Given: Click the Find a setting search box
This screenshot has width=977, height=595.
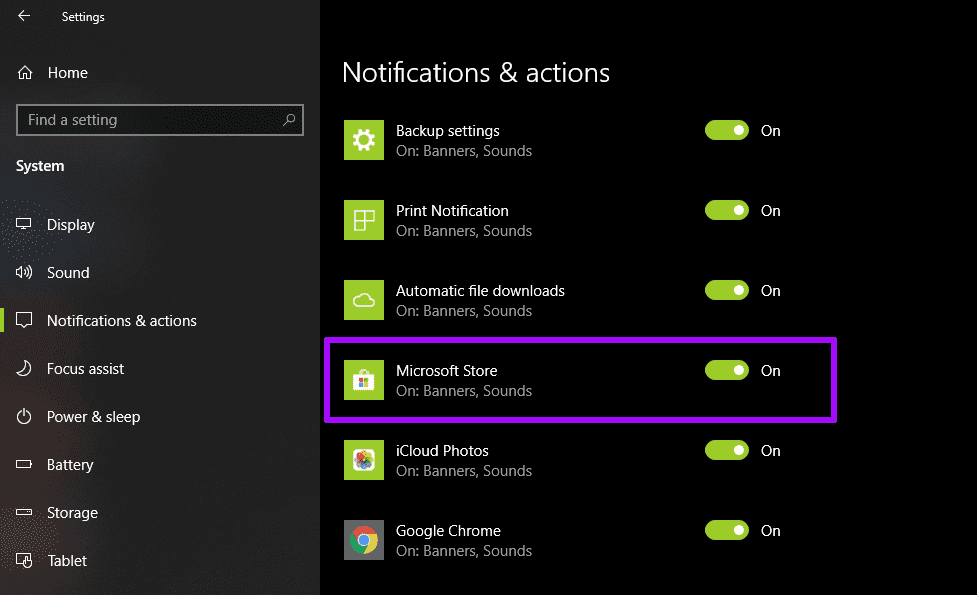Looking at the screenshot, I should point(160,120).
